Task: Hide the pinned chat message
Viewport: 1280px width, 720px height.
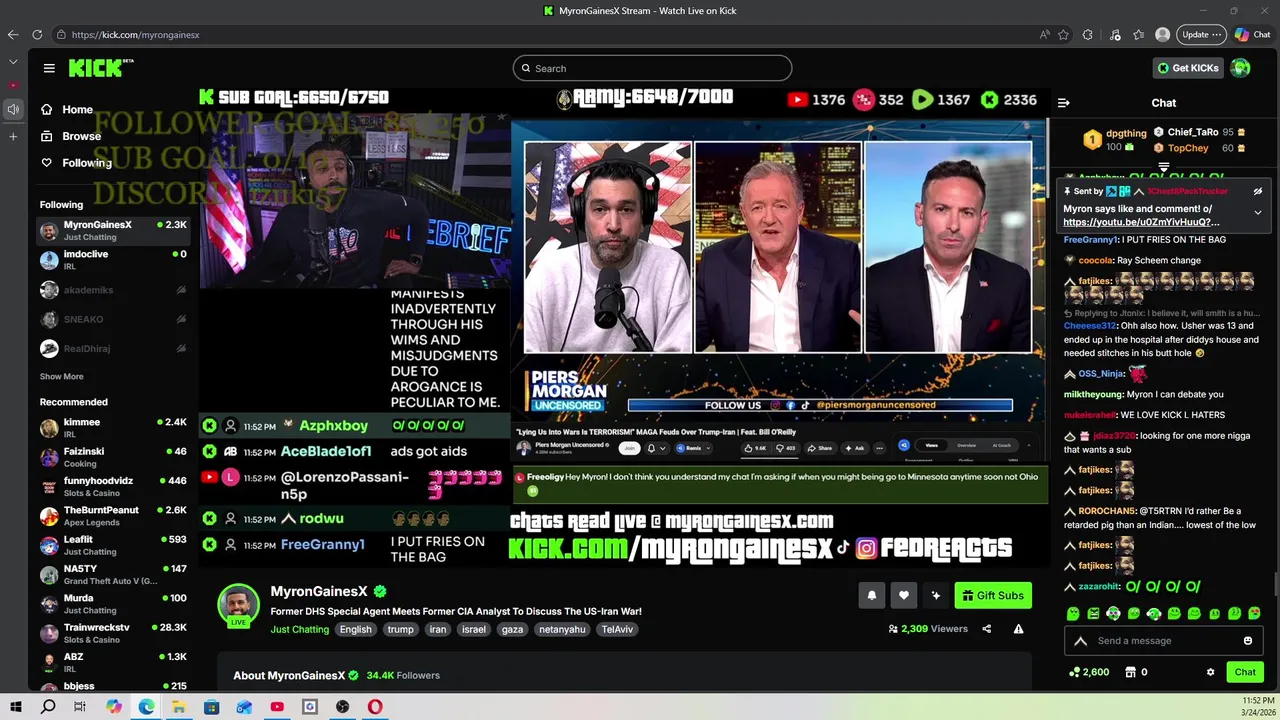Action: [x=1258, y=191]
